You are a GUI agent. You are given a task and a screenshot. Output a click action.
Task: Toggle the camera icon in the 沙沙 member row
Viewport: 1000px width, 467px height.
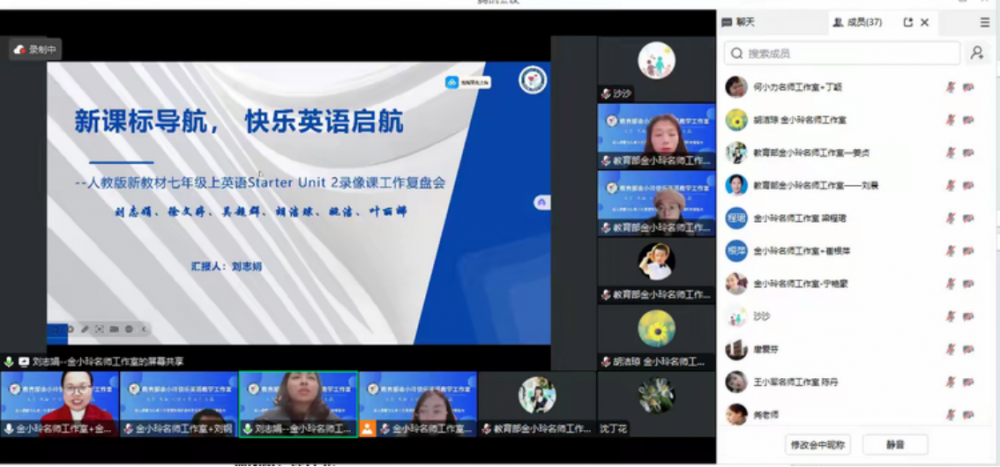tap(968, 316)
